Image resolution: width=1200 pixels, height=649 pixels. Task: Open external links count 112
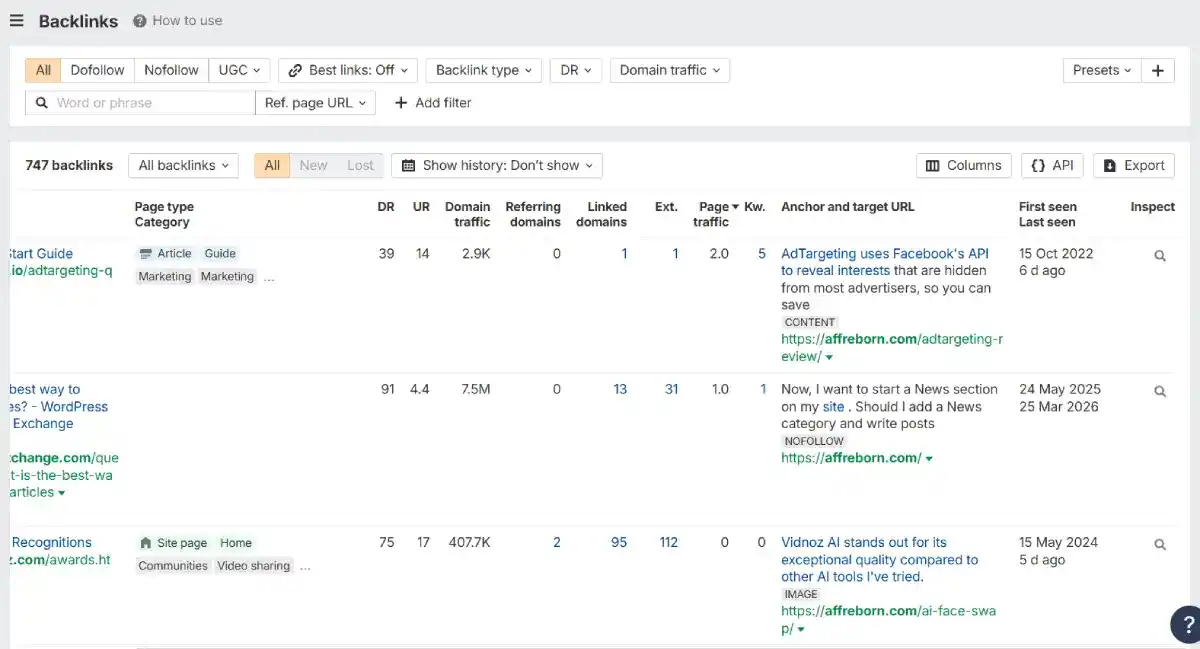(x=668, y=542)
